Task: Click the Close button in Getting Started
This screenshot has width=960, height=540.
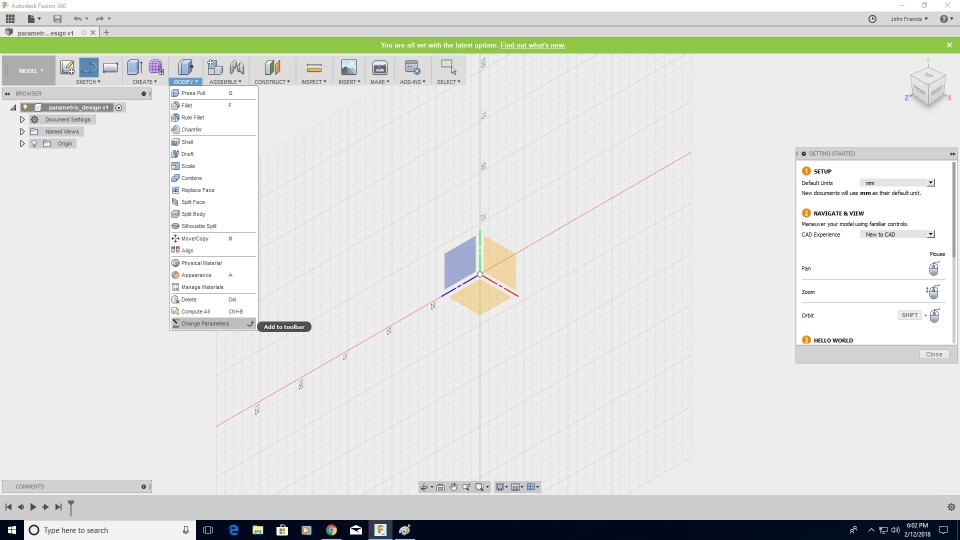Action: [x=934, y=354]
